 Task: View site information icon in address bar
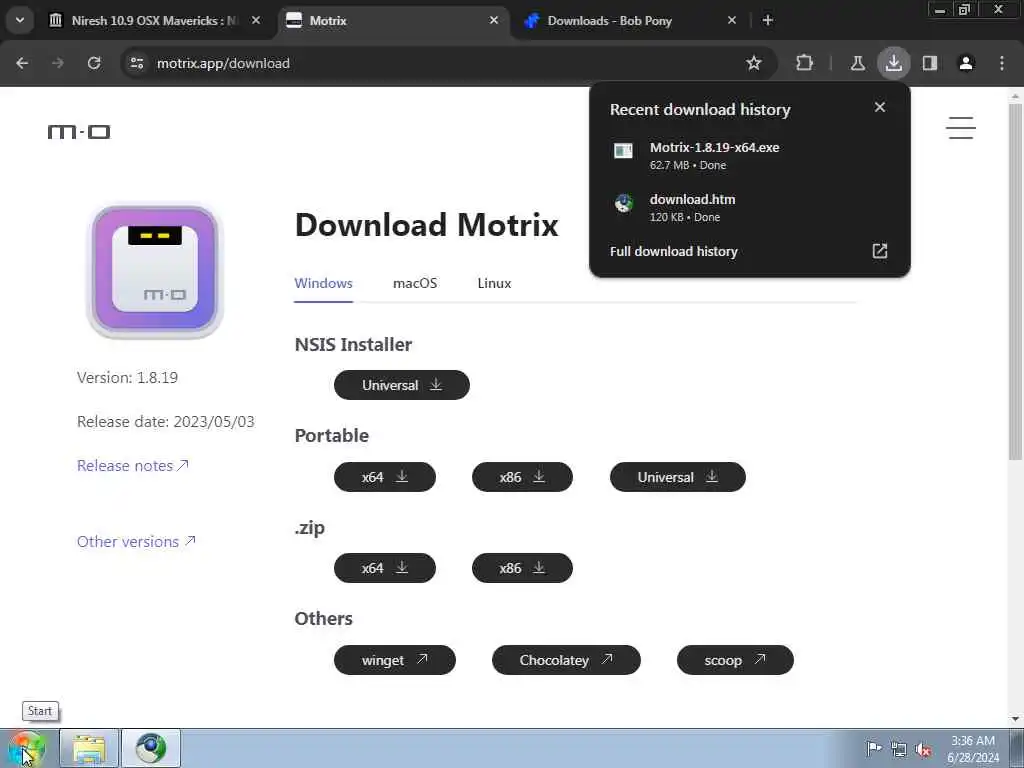[x=136, y=63]
